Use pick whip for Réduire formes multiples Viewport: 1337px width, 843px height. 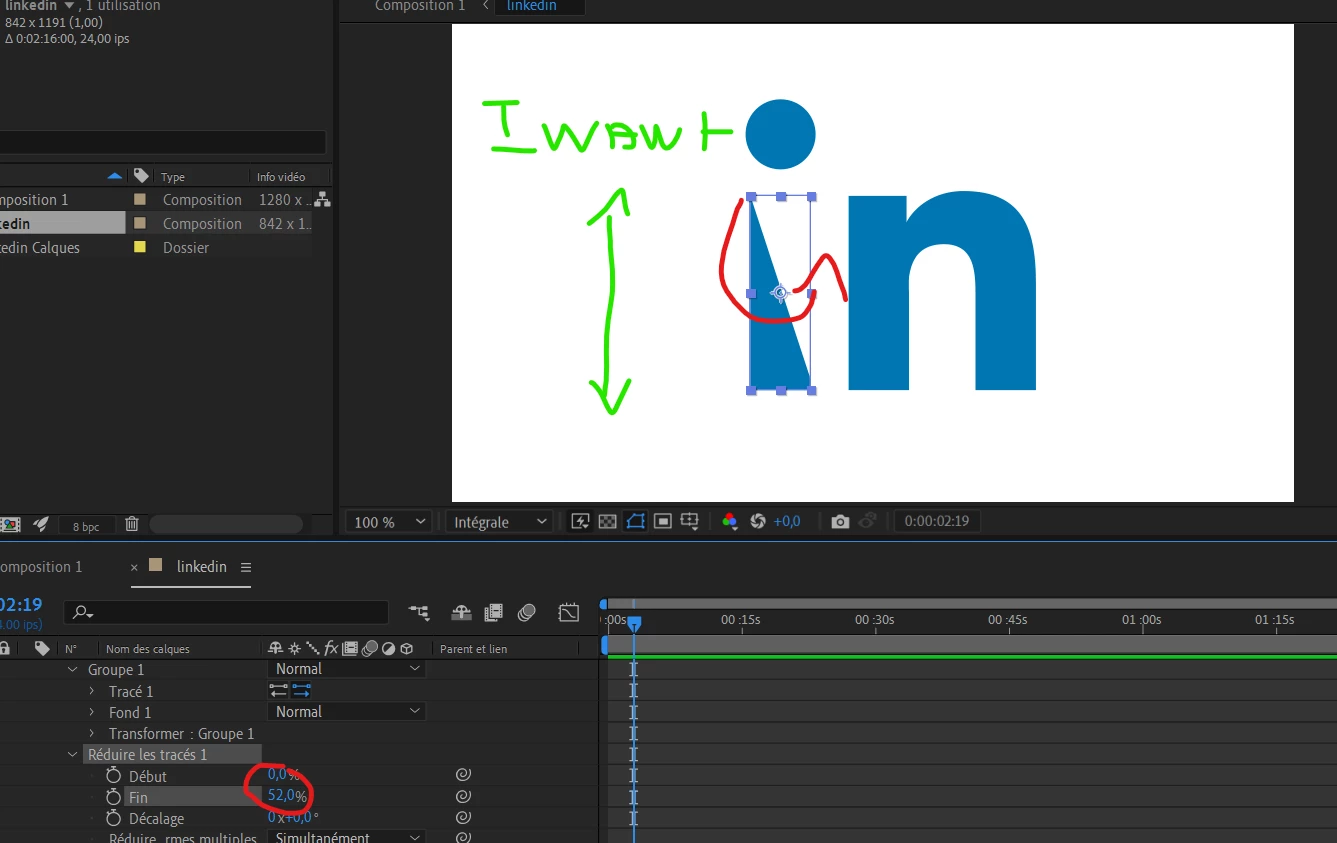pyautogui.click(x=463, y=838)
